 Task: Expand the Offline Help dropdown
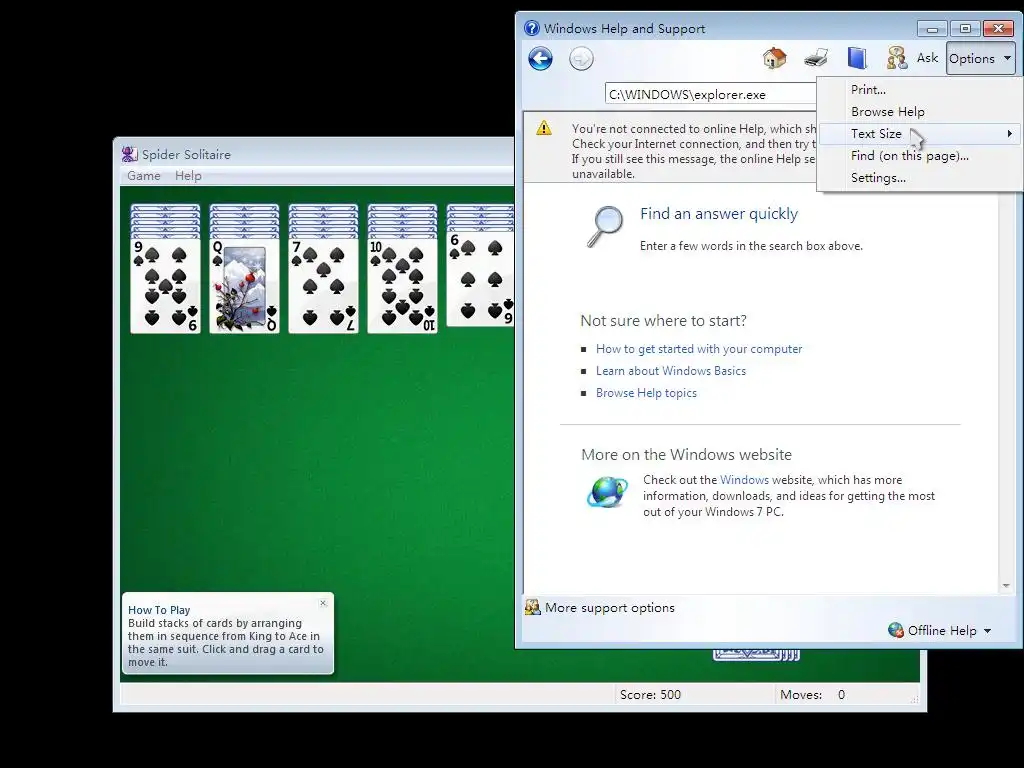[x=987, y=631]
